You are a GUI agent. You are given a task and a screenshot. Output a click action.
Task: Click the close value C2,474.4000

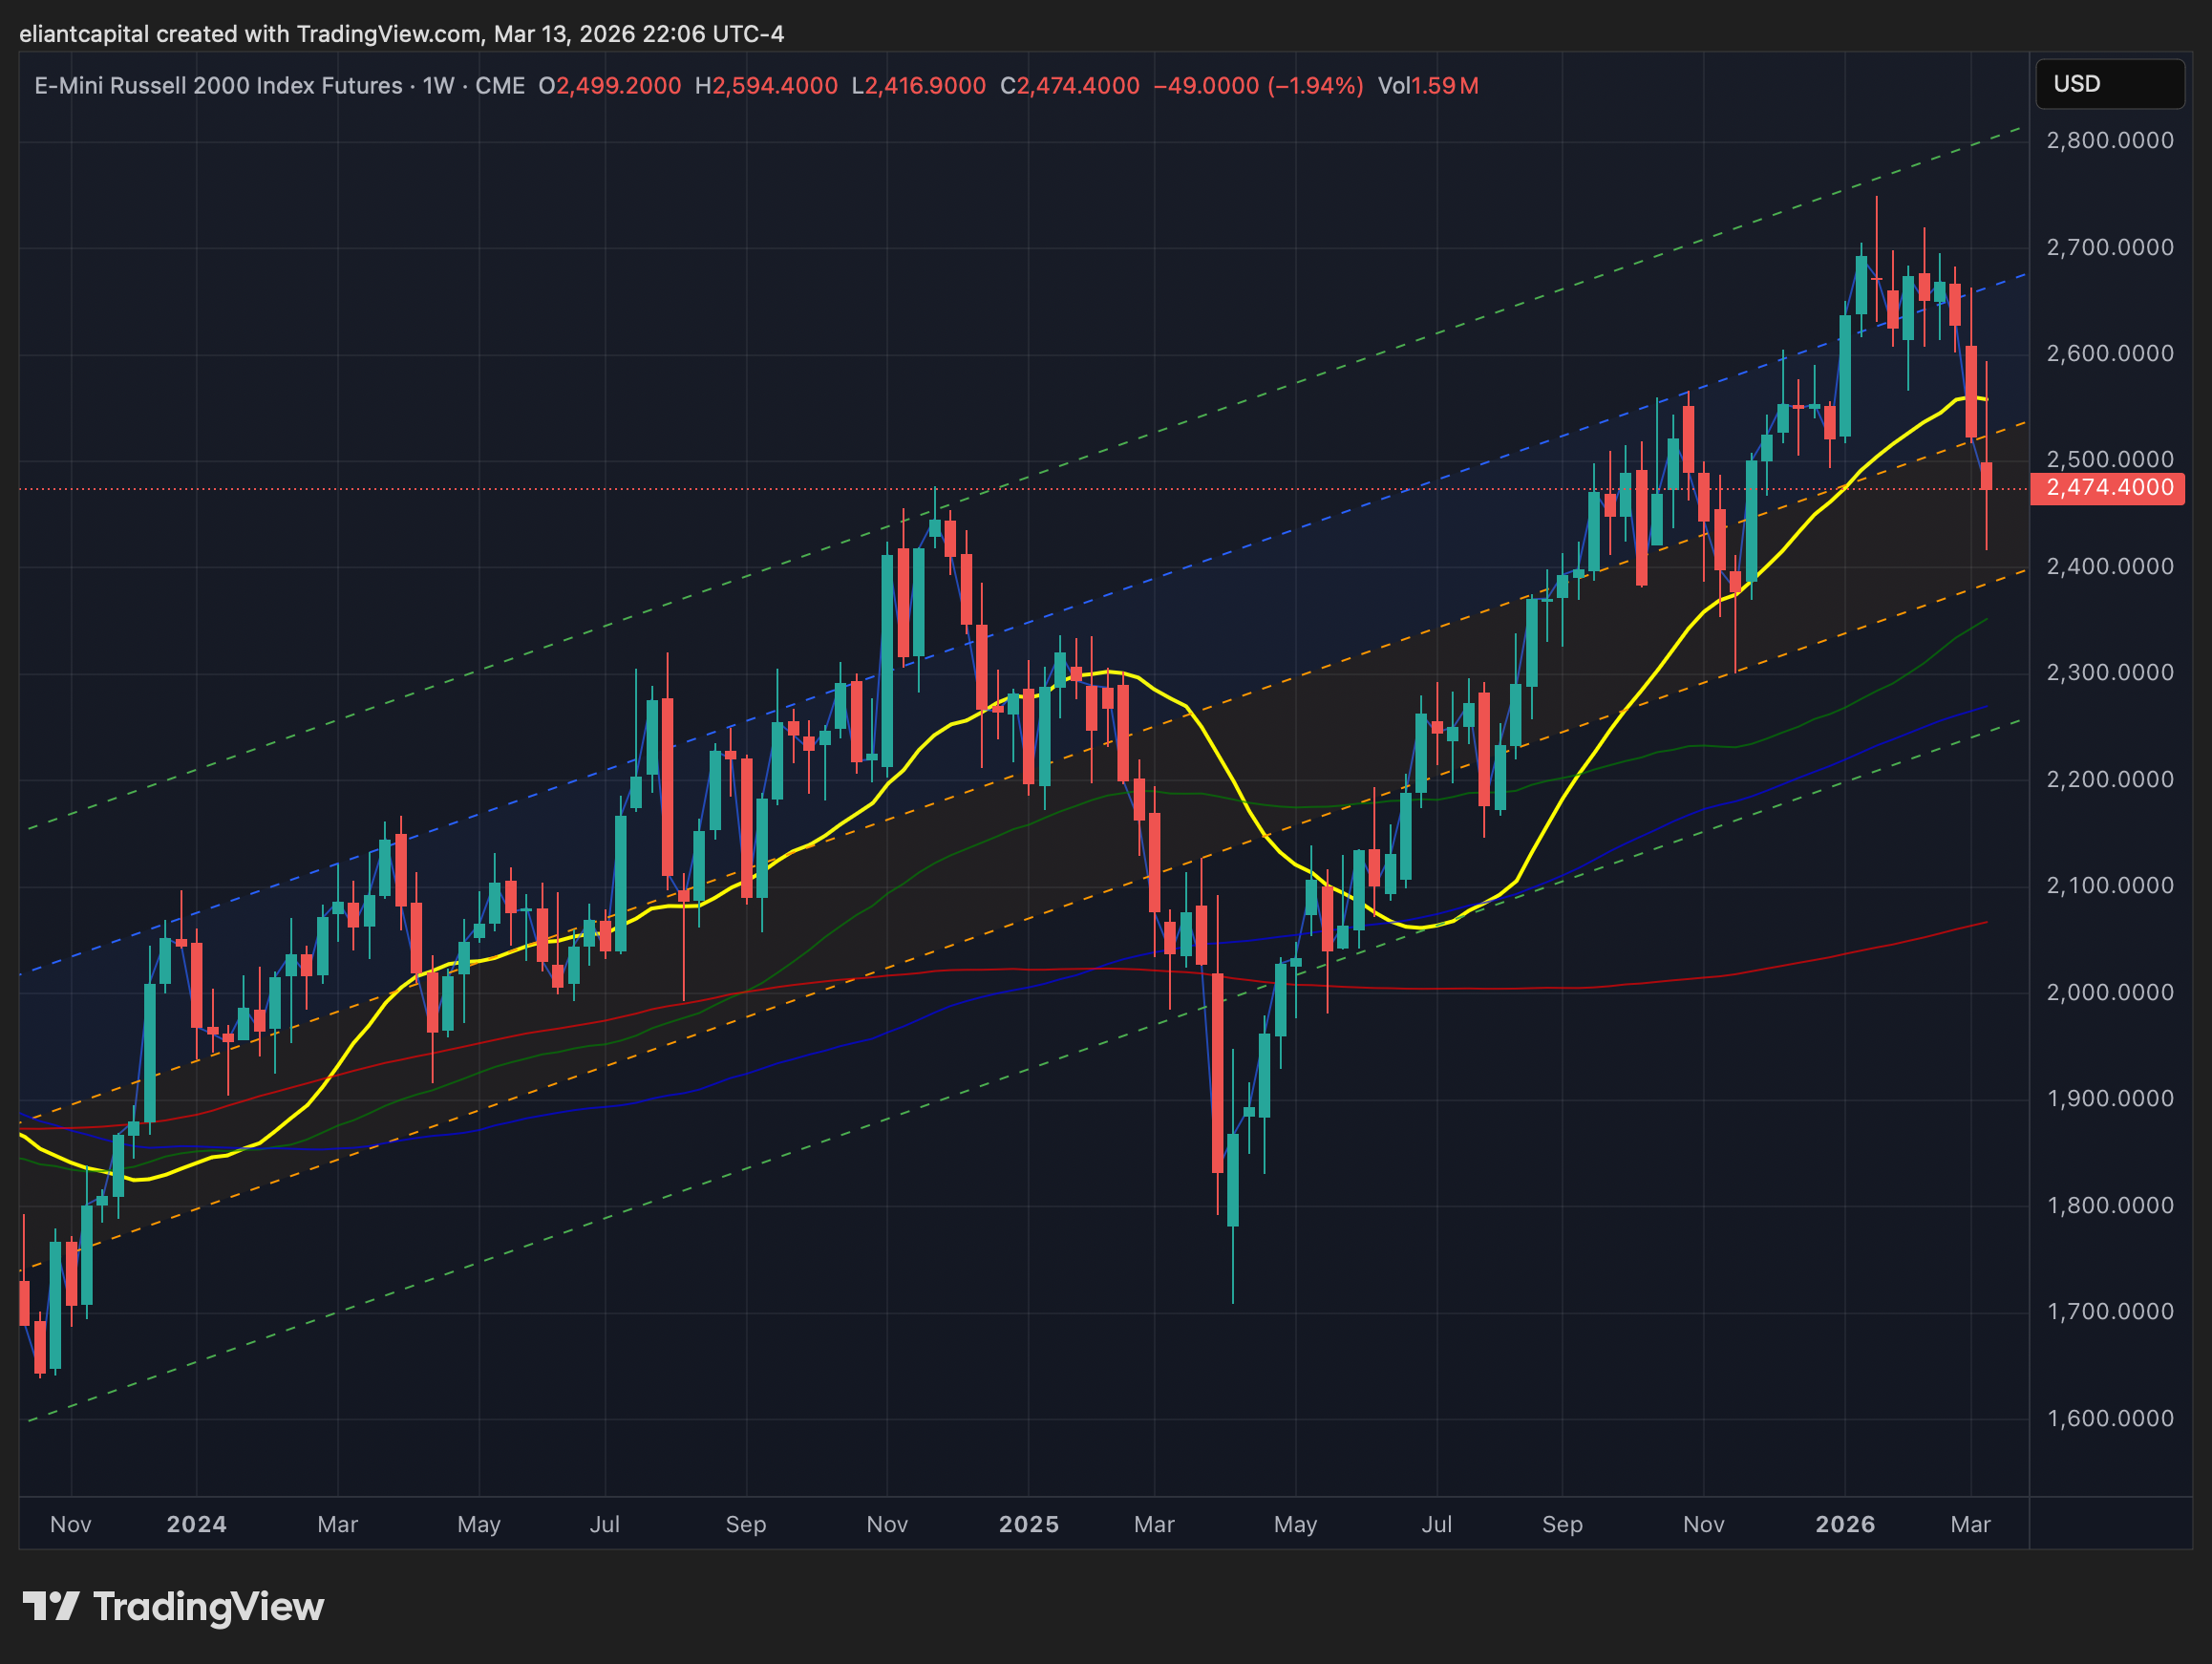point(1069,86)
